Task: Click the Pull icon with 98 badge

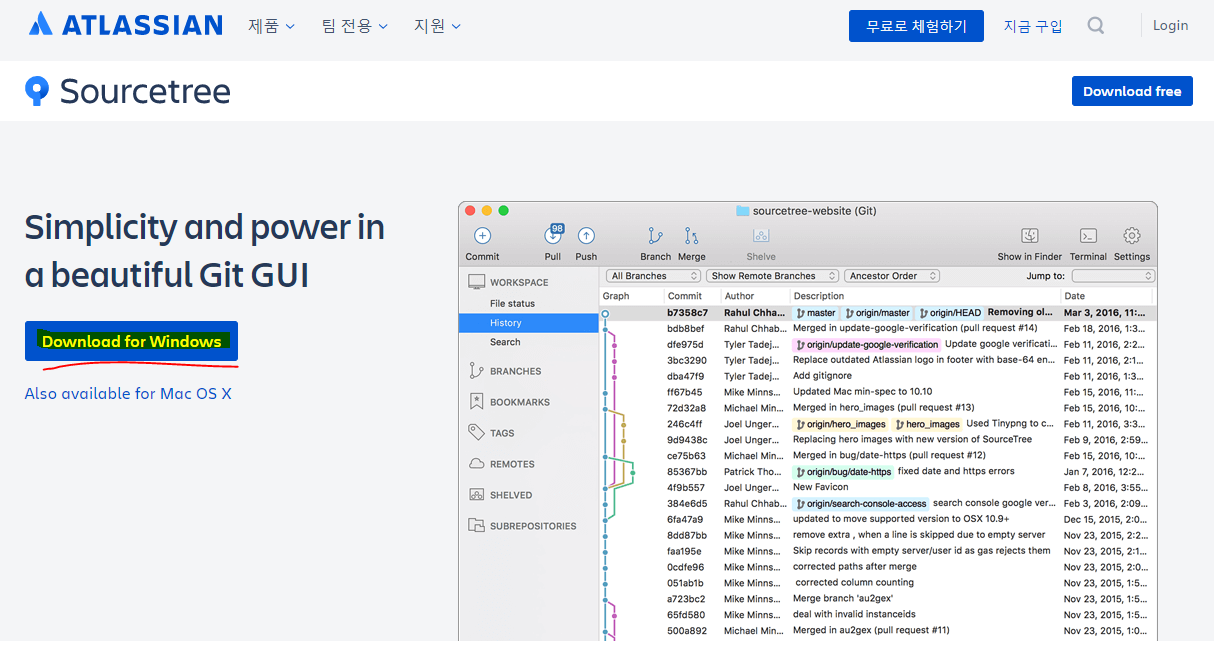Action: 553,235
